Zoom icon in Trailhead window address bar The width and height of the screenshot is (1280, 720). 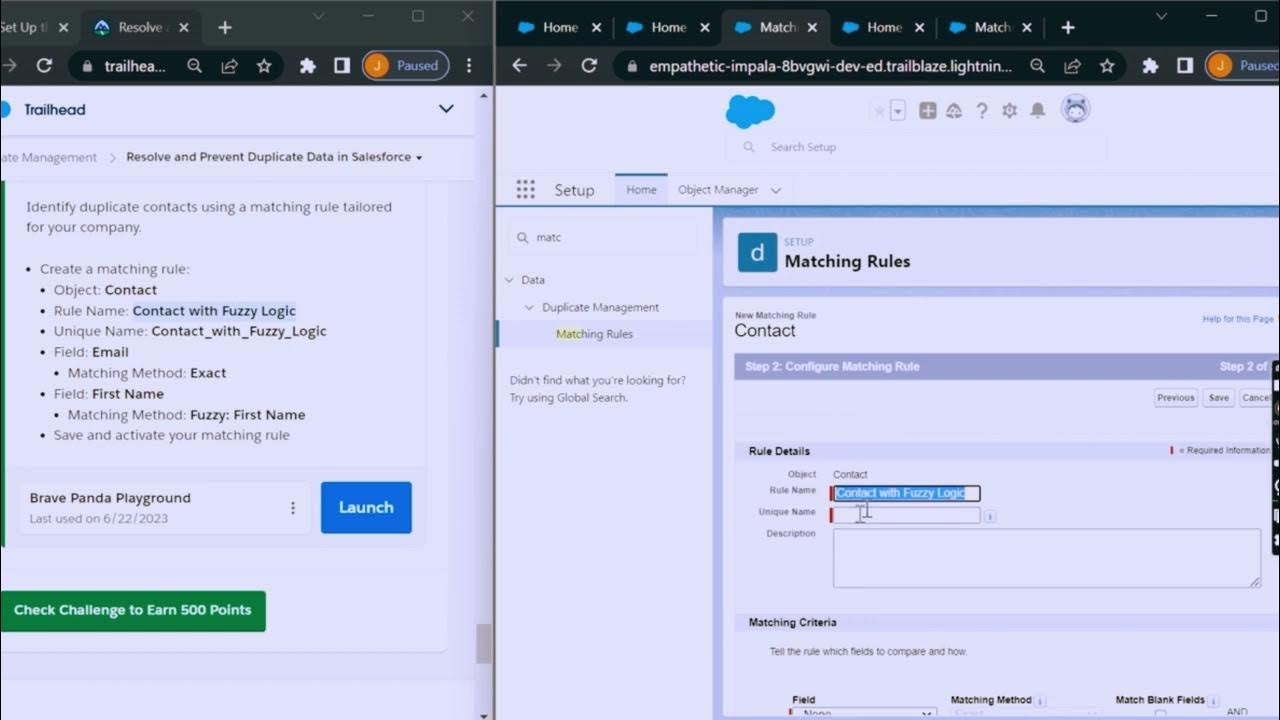195,66
